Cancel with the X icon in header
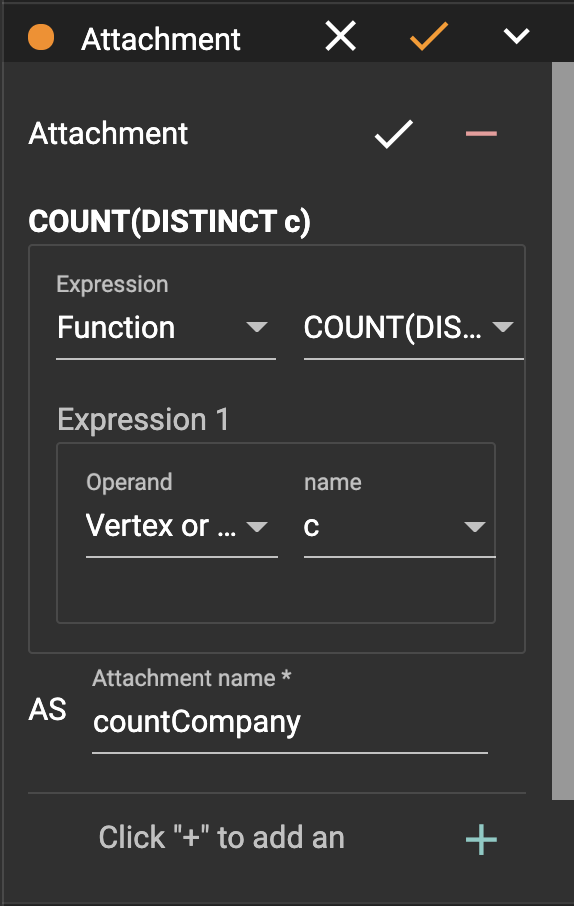The width and height of the screenshot is (574, 906). click(340, 36)
